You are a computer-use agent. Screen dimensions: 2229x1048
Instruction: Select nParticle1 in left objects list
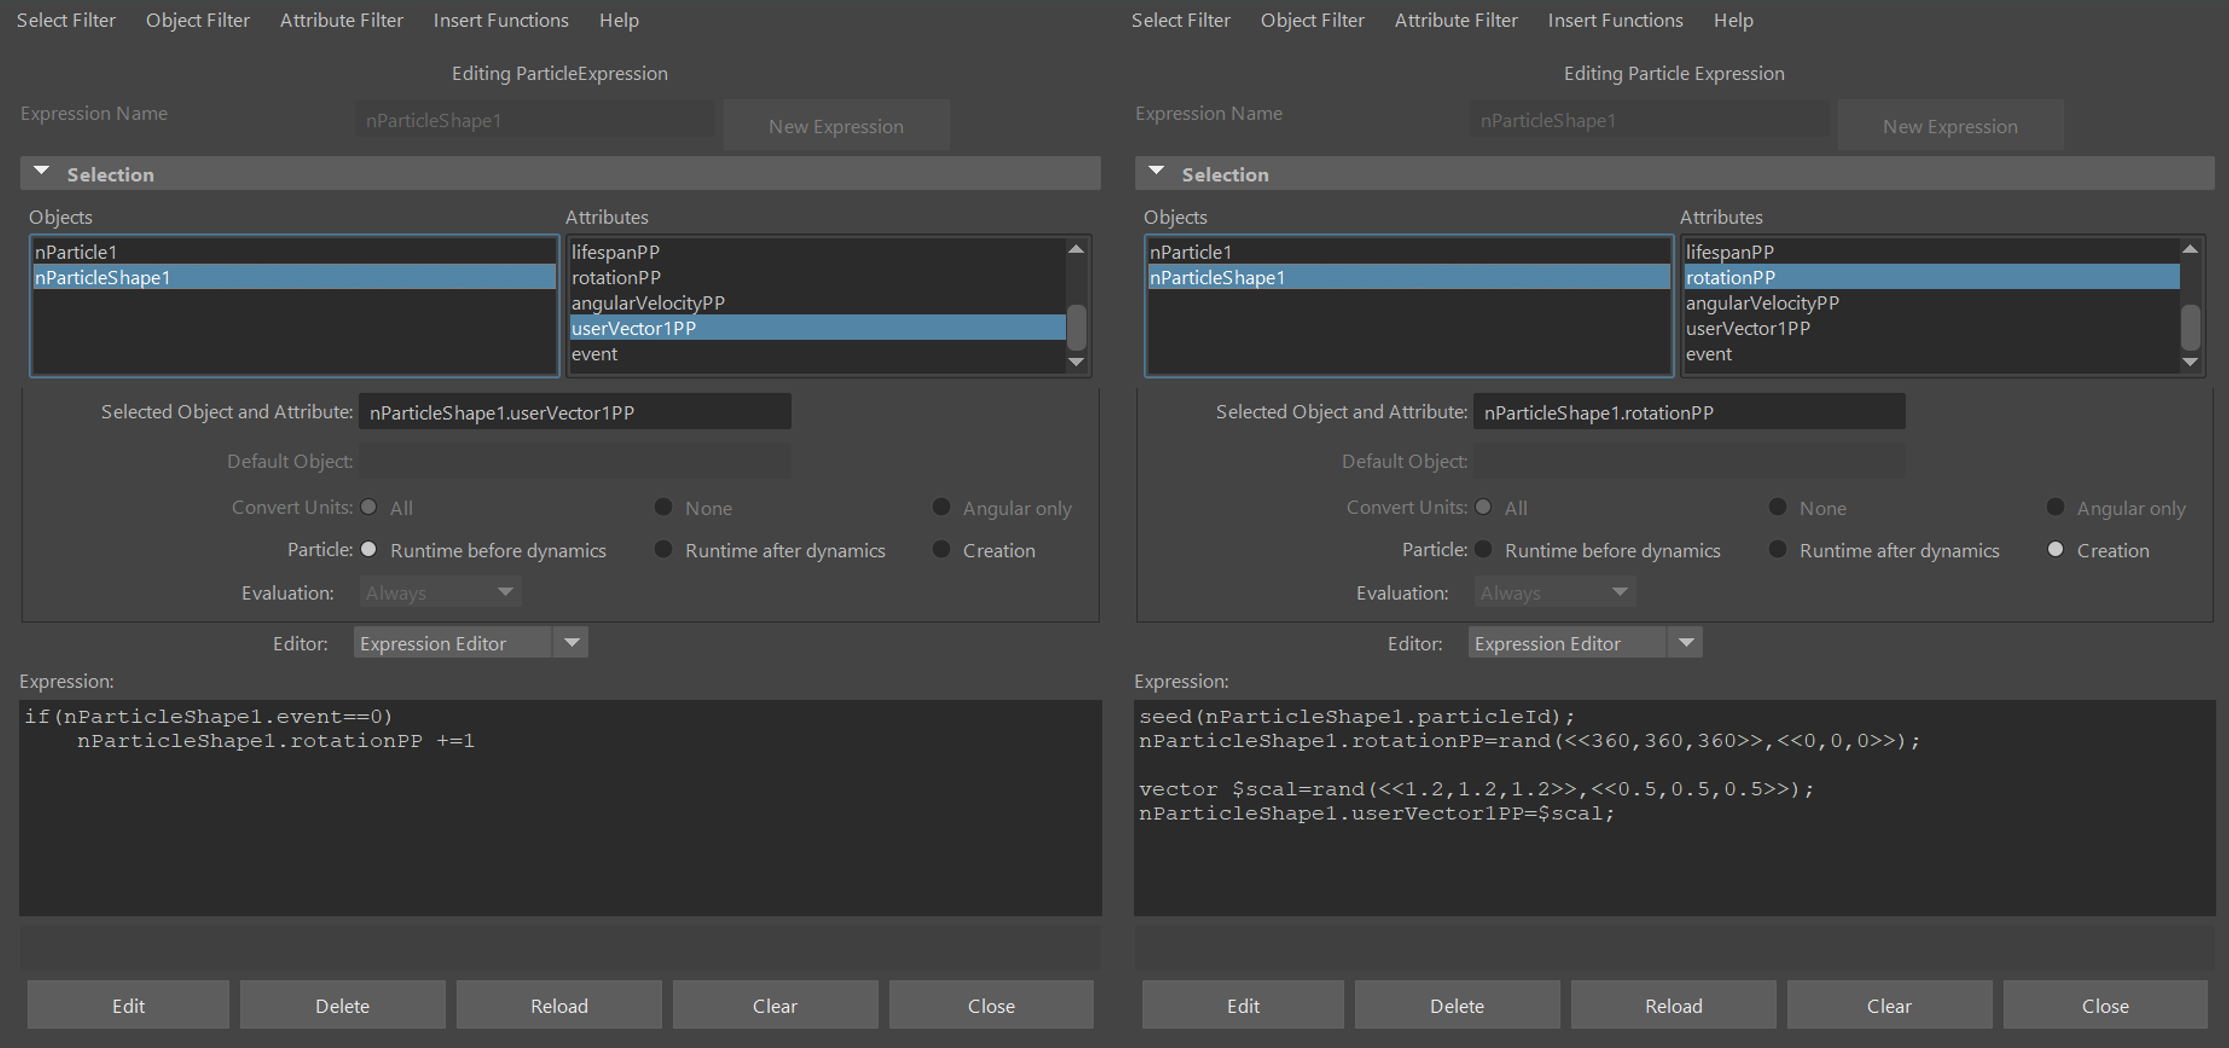(294, 252)
